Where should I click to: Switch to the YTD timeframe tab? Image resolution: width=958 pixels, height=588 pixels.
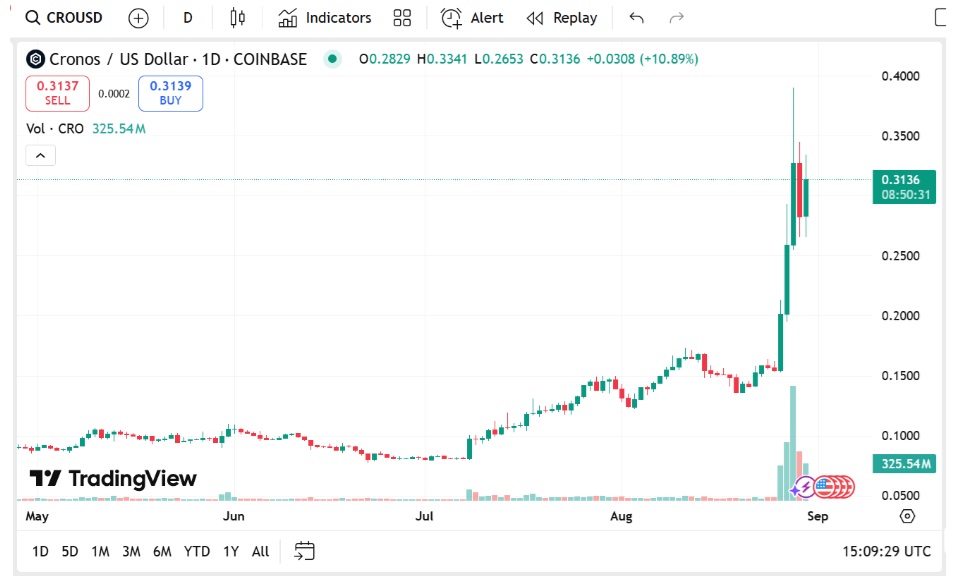(197, 551)
